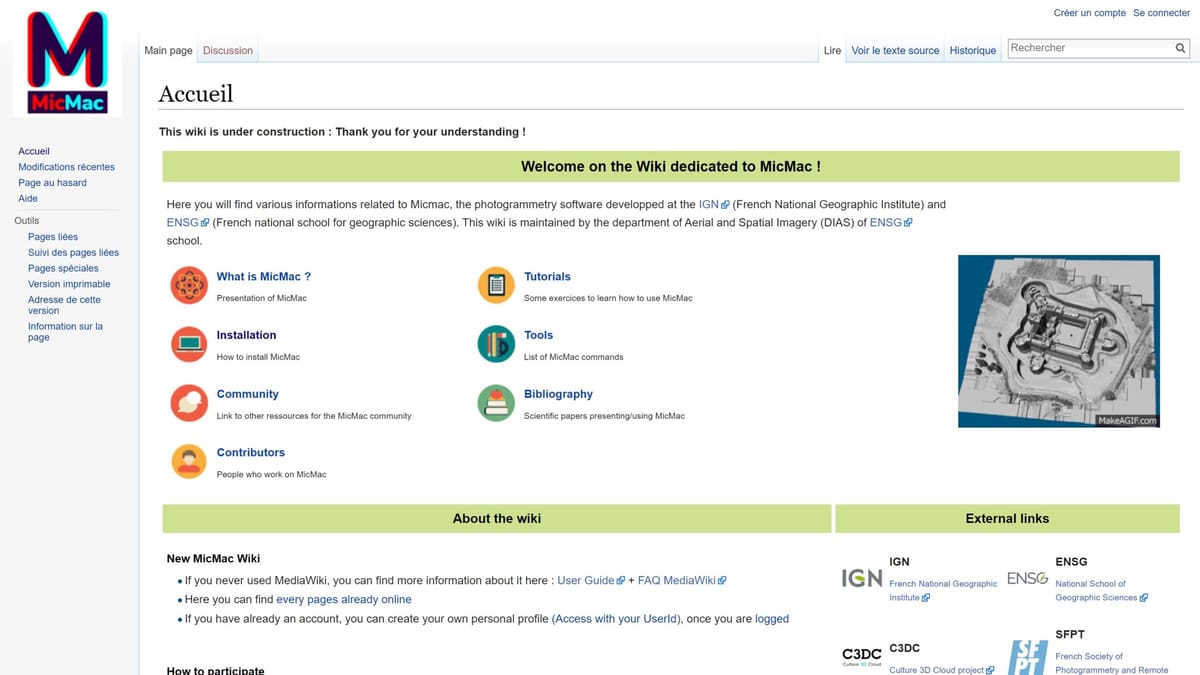The image size is (1200, 675).
Task: Click the ENSG logo in External links
Action: 1027,578
